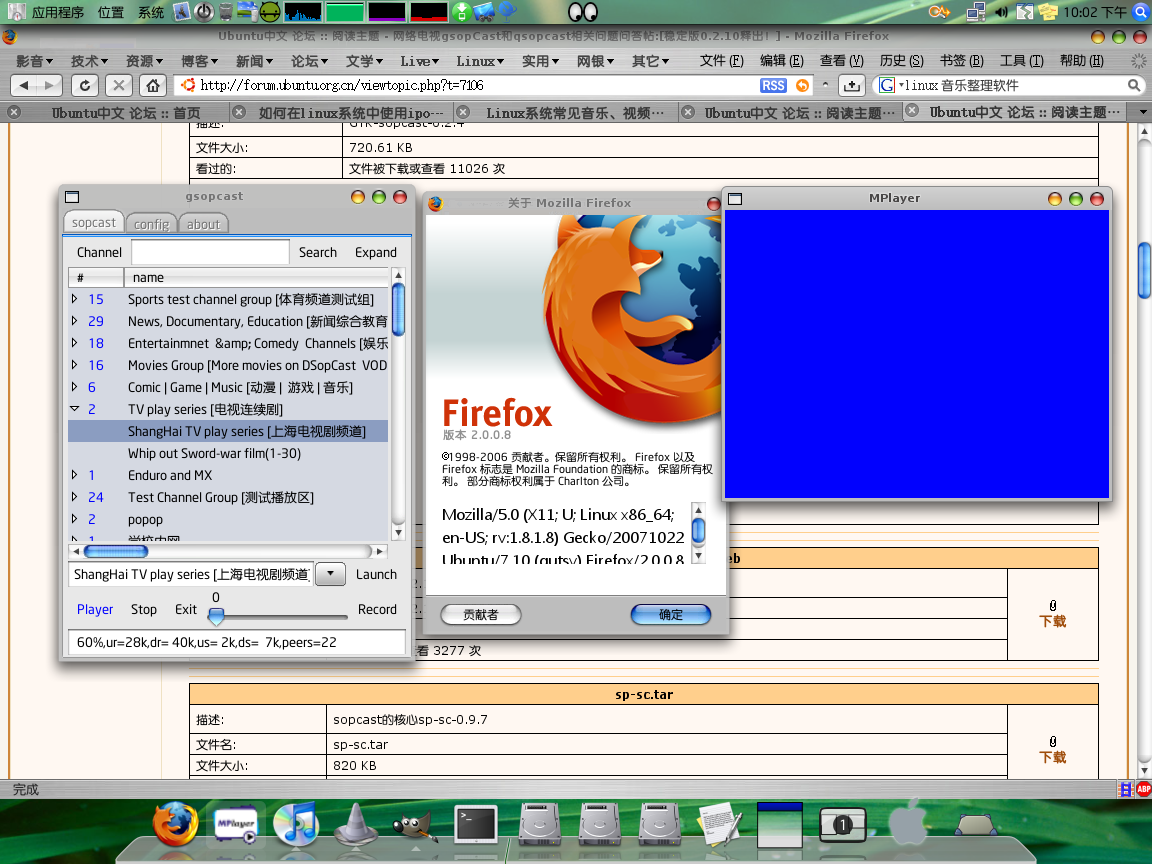Click the downloads tray button beside search box
The width and height of the screenshot is (1152, 864).
click(852, 85)
